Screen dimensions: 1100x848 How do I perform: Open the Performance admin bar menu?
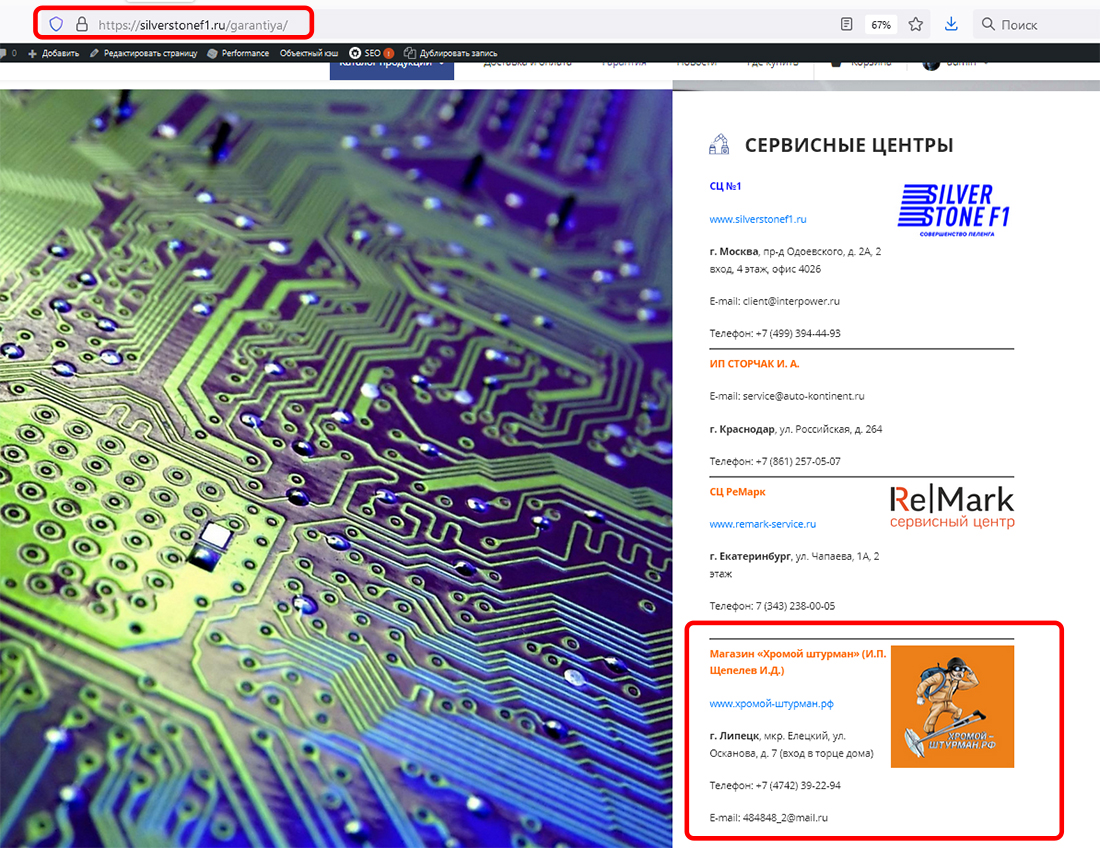pyautogui.click(x=239, y=53)
